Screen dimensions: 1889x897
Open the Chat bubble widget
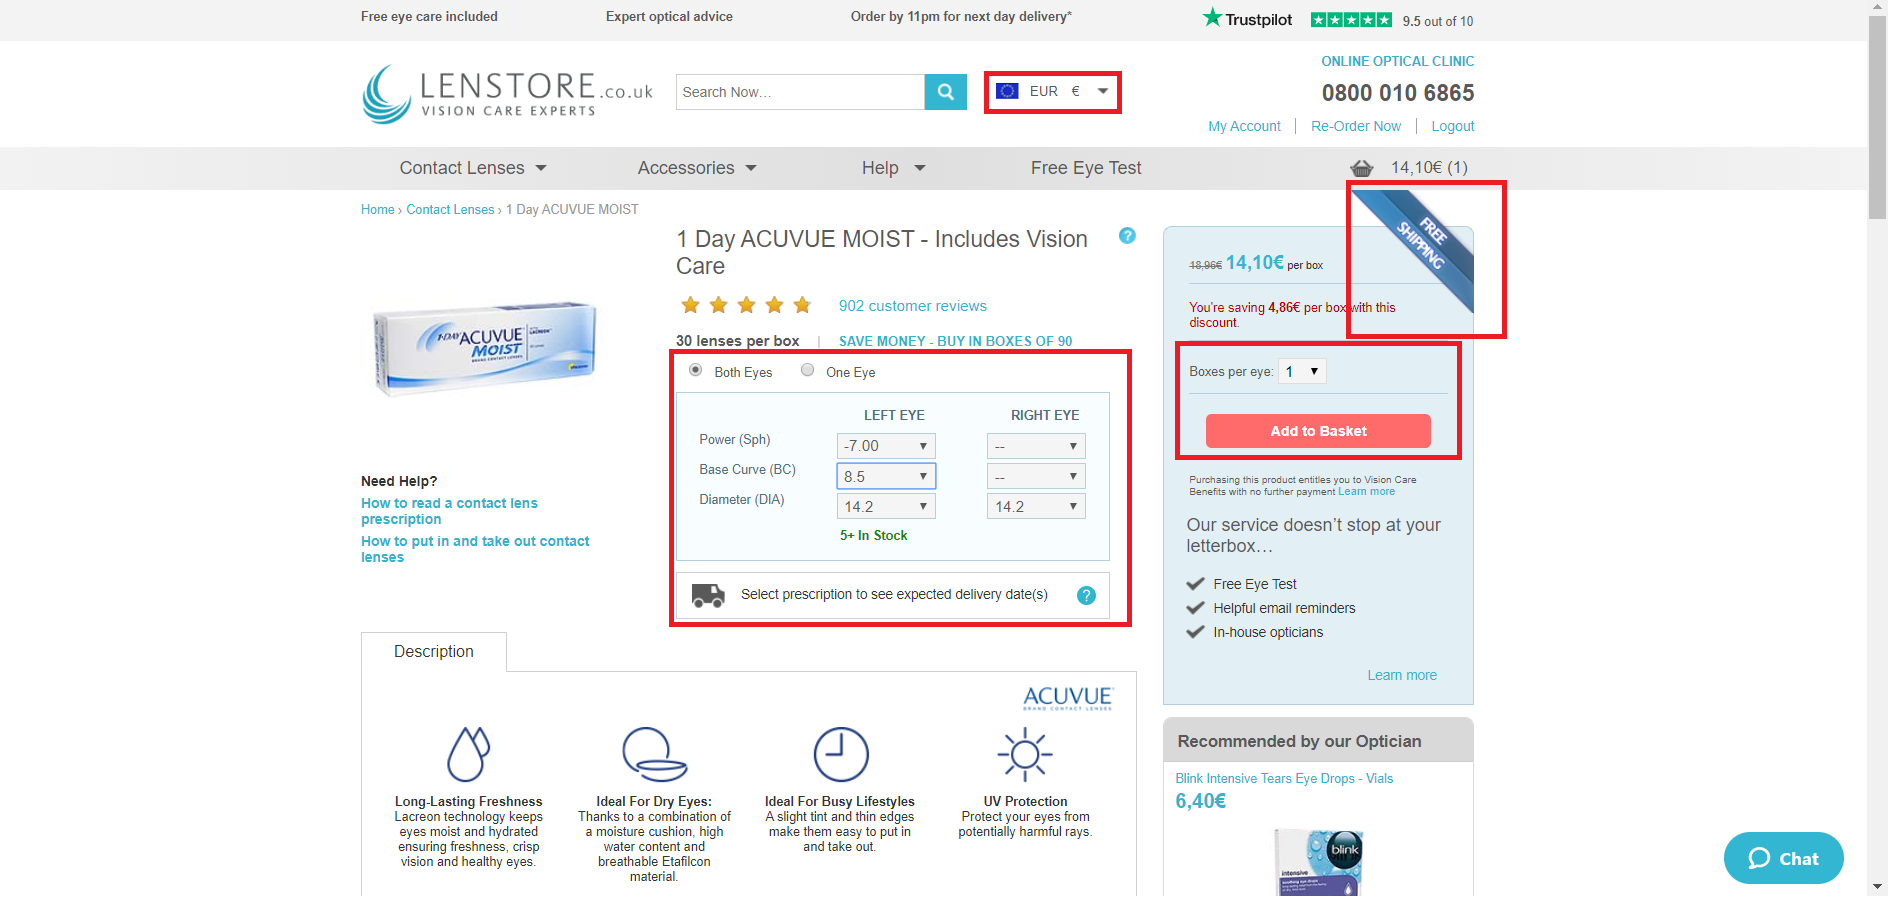1783,858
